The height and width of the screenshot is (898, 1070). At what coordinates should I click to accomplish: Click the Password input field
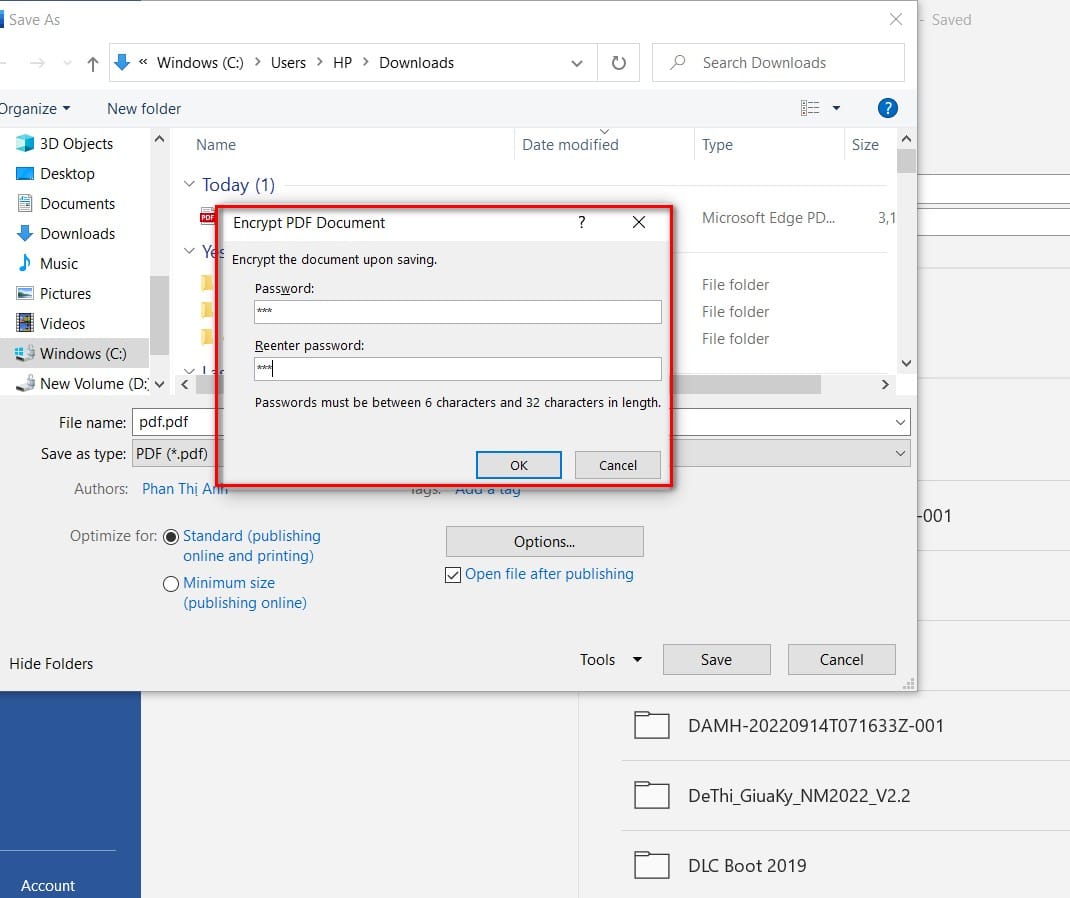(457, 312)
